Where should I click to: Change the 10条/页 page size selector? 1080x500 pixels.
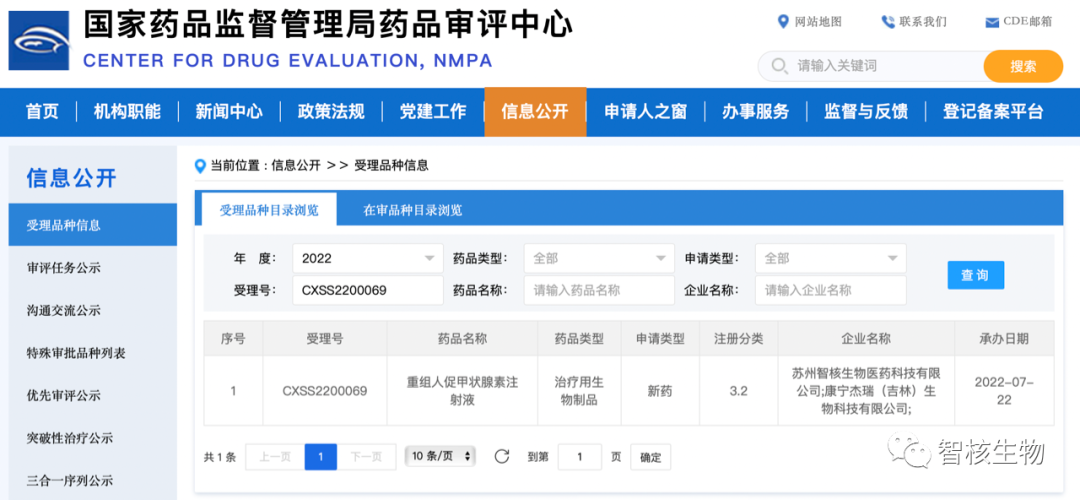440,456
